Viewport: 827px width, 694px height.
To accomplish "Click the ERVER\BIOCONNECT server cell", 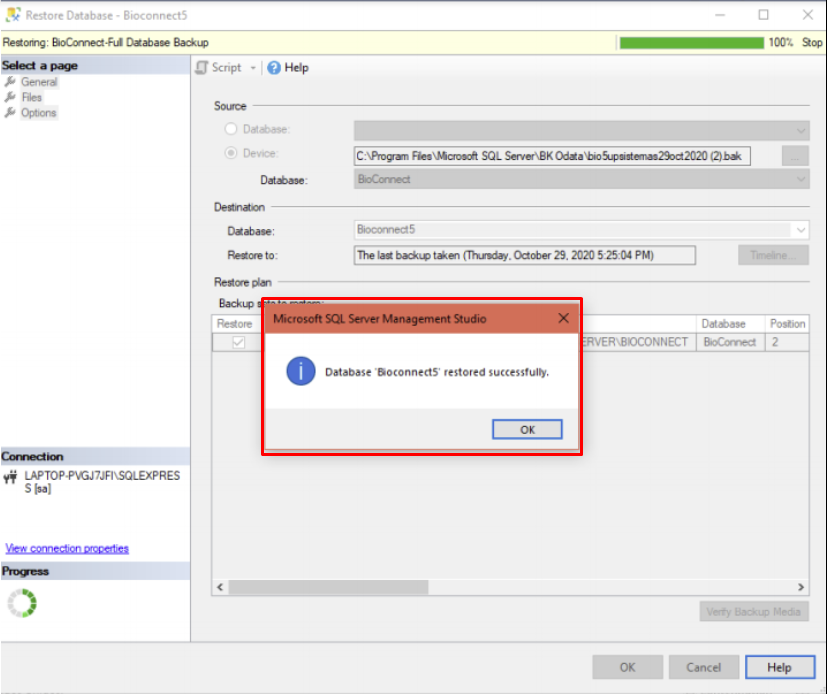I will (x=637, y=342).
